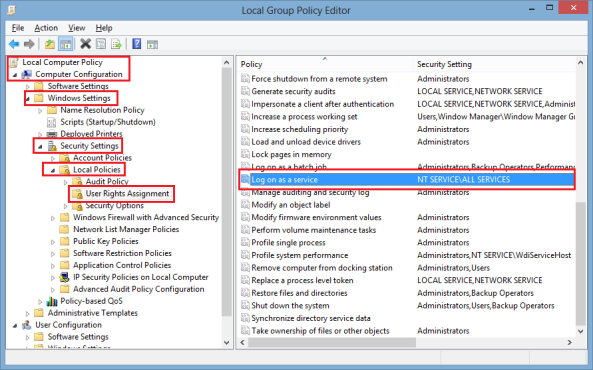
Task: Open the Properties toolbar icon
Action: (x=101, y=44)
